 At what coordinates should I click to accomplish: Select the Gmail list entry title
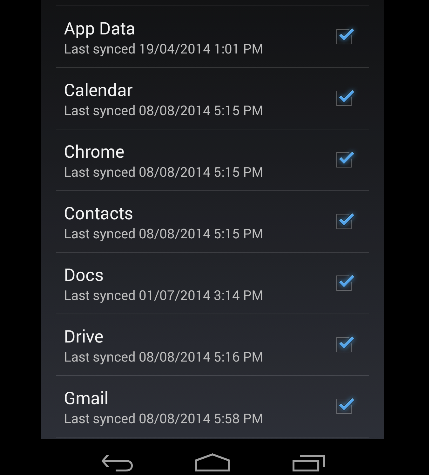(x=86, y=398)
